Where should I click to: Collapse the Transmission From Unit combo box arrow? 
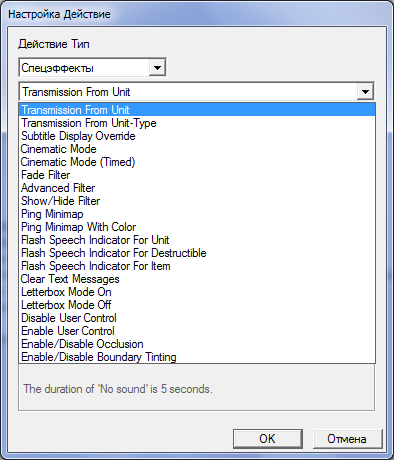(365, 91)
